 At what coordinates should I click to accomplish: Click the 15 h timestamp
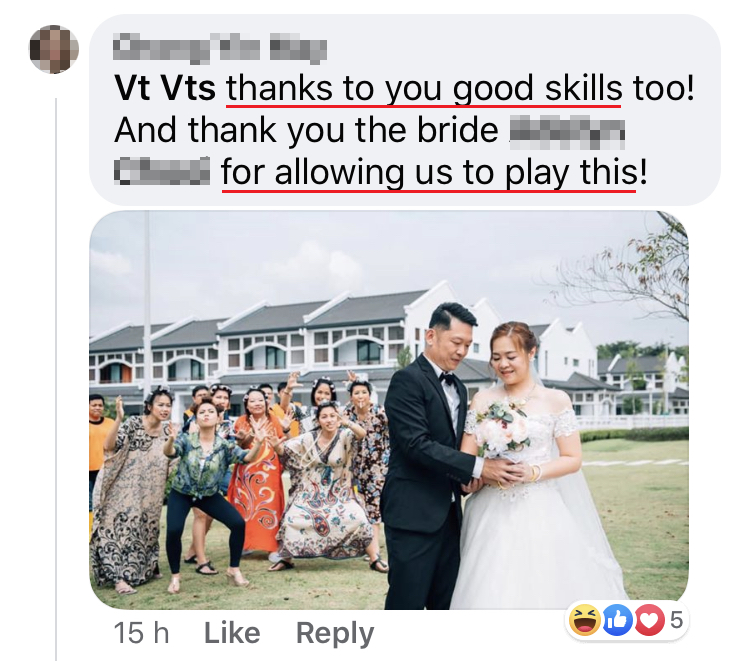point(141,633)
